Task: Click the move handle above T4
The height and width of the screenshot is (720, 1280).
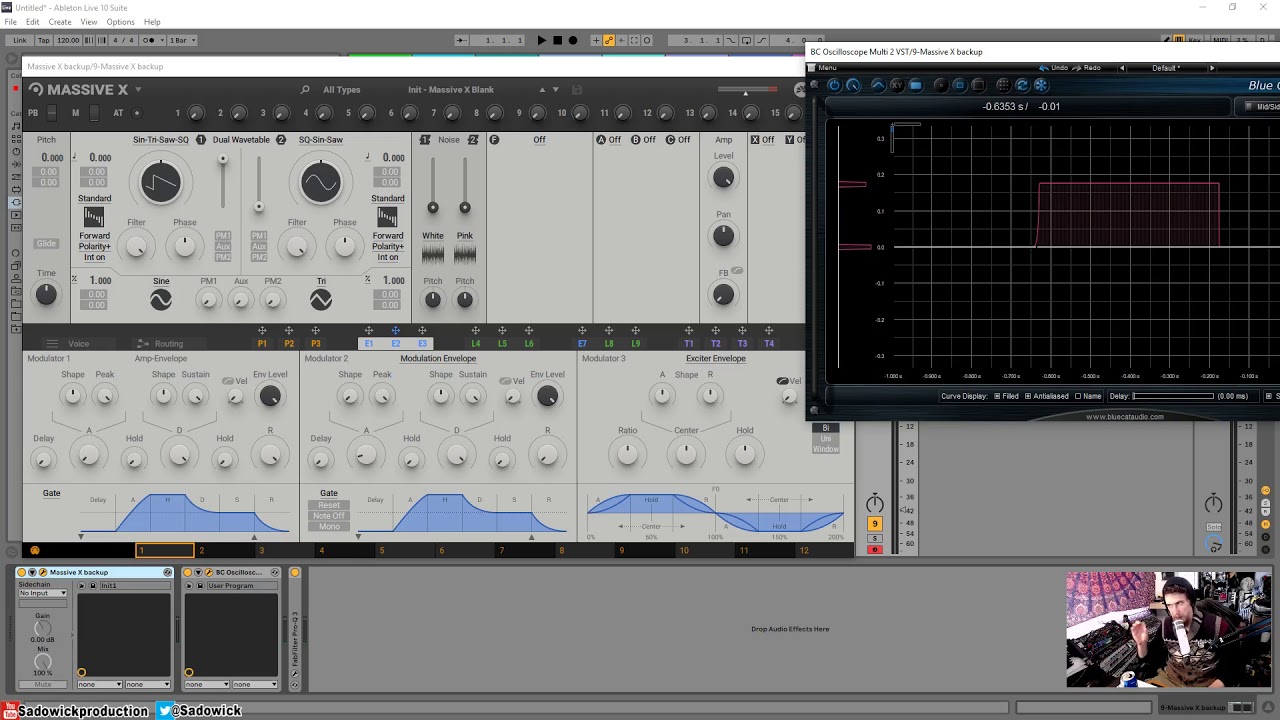Action: coord(769,331)
